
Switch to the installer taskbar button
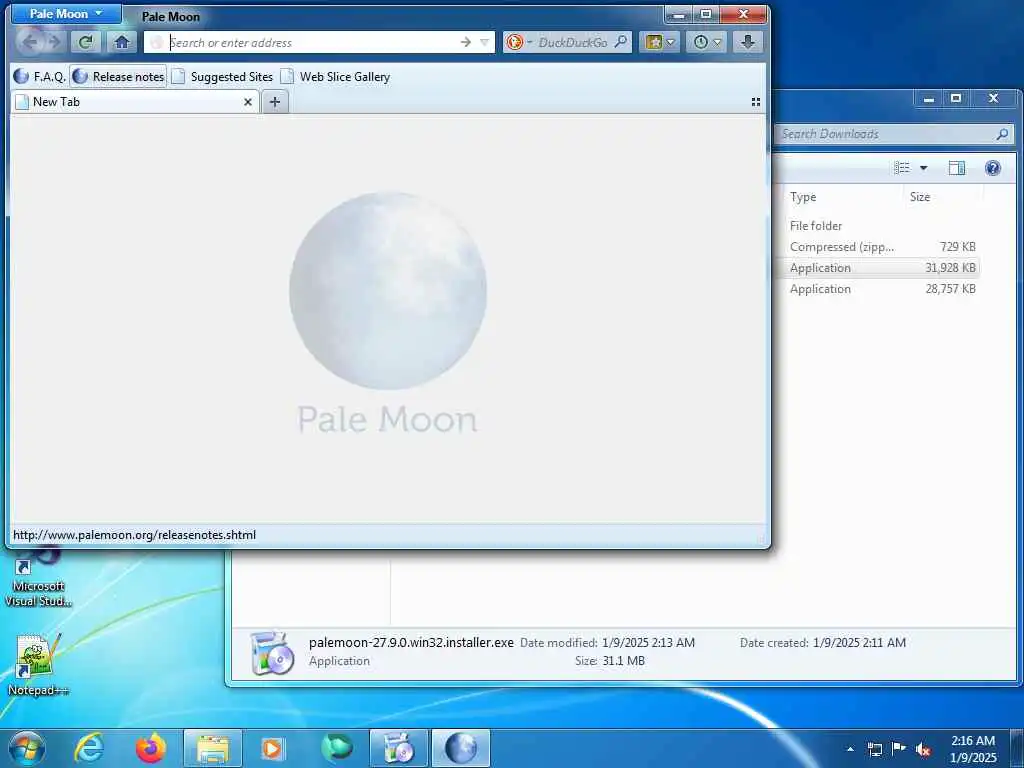399,748
